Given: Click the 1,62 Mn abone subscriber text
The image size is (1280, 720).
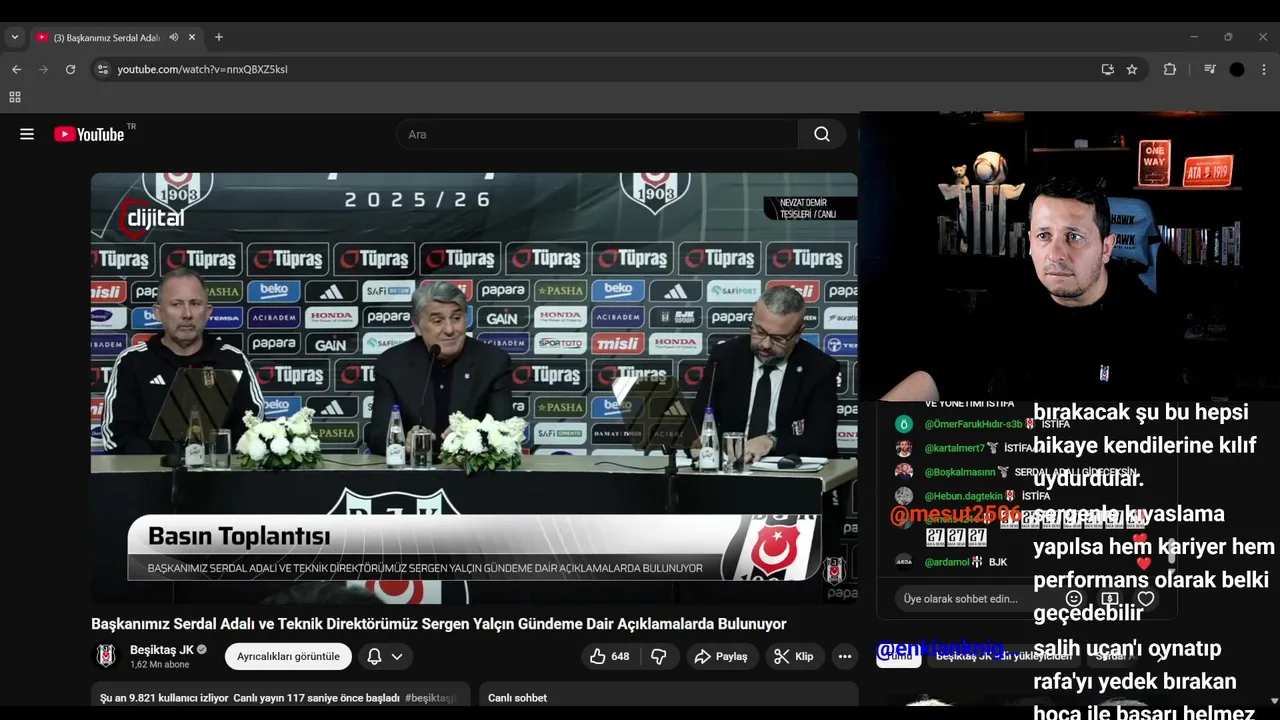Looking at the screenshot, I should pos(159,664).
